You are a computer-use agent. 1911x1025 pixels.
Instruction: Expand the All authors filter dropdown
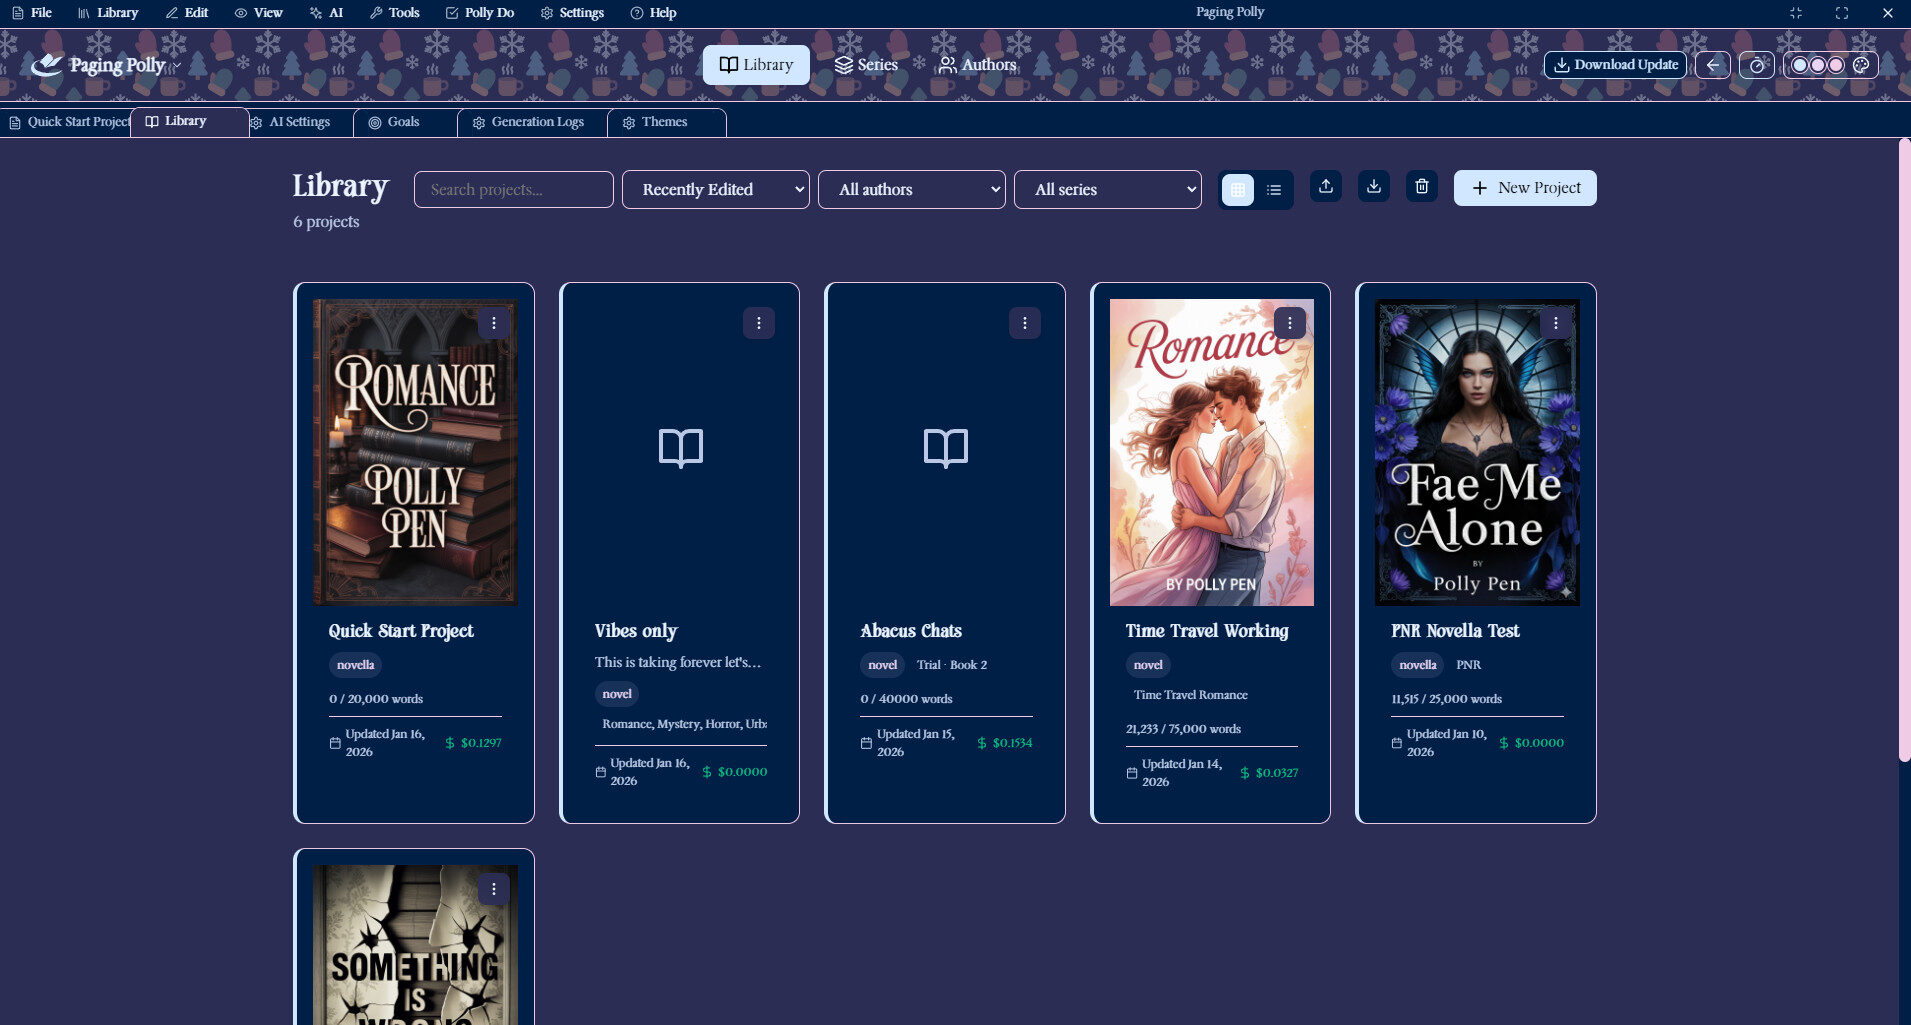coord(911,190)
